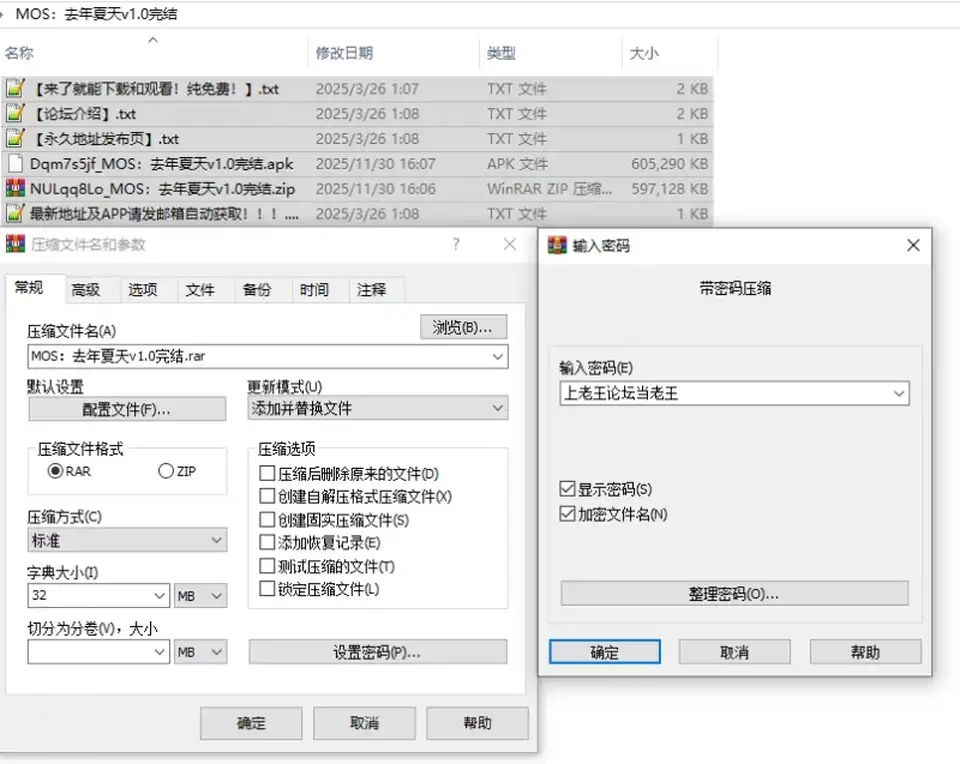Click 确定 in the 压缩文件名和参数 dialog
Image resolution: width=960 pixels, height=764 pixels.
click(x=251, y=723)
